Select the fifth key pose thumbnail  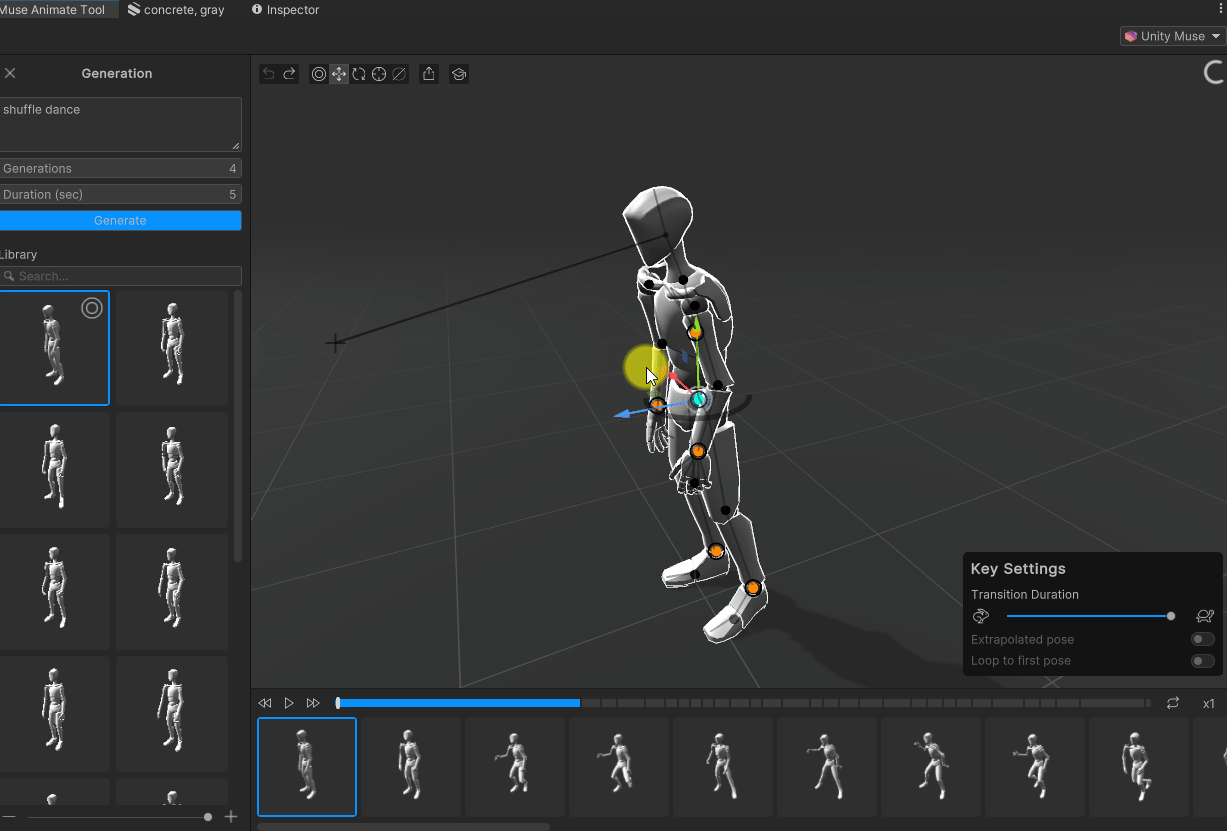(x=723, y=767)
